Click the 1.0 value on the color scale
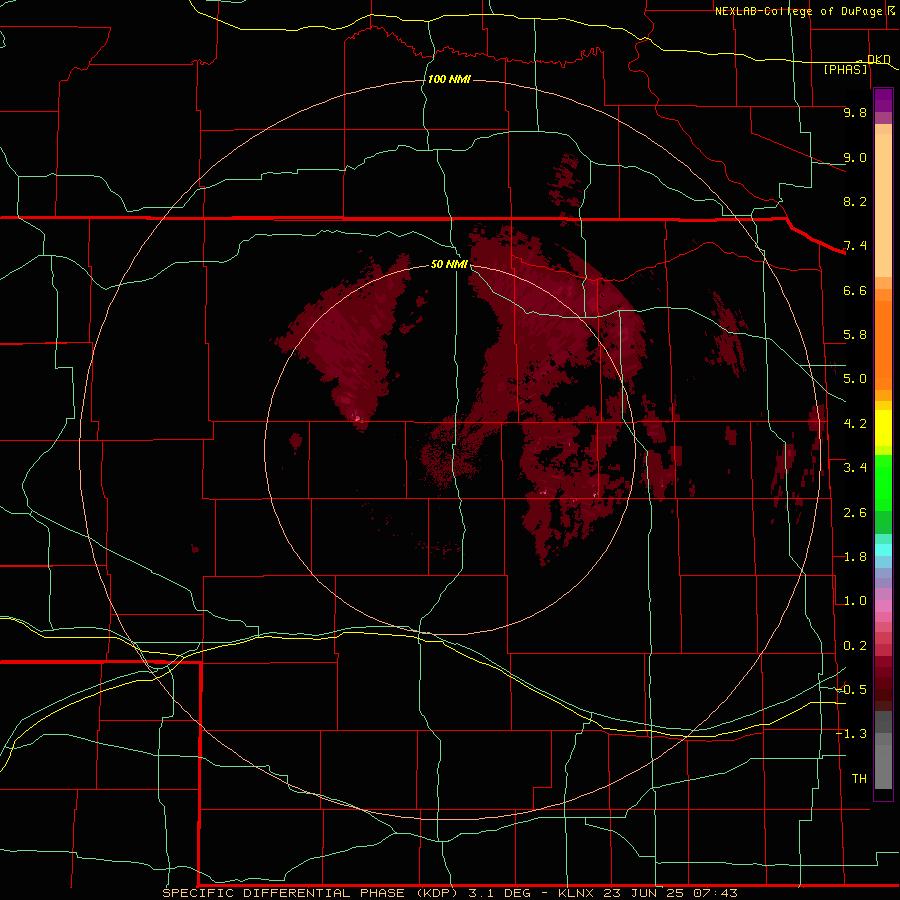Image resolution: width=900 pixels, height=900 pixels. pos(855,601)
